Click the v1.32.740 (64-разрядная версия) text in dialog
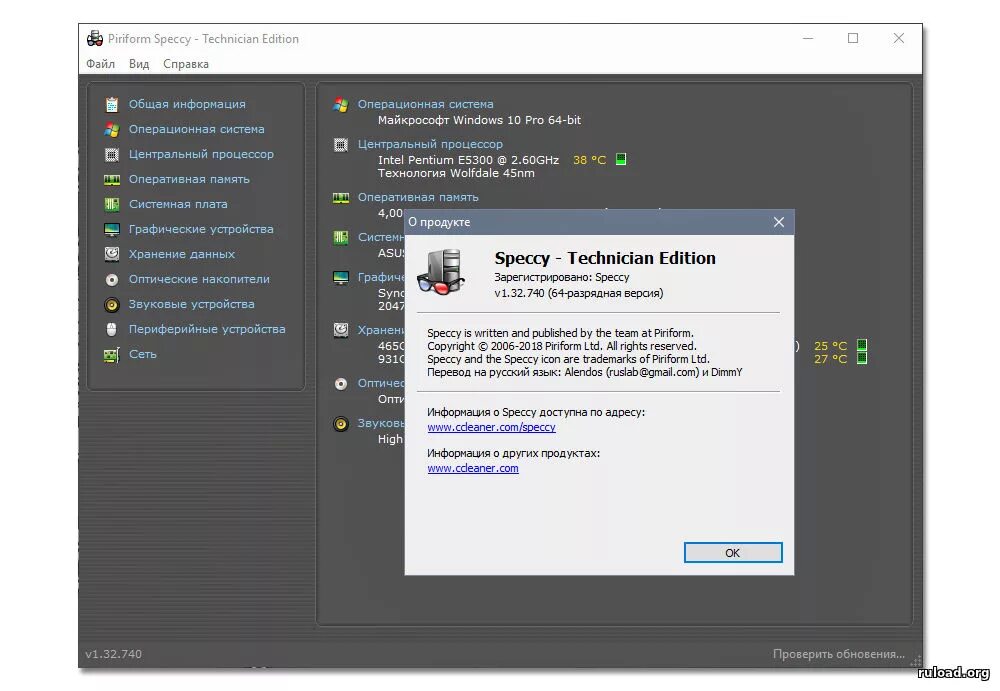This screenshot has height=691, width=1000. click(578, 293)
